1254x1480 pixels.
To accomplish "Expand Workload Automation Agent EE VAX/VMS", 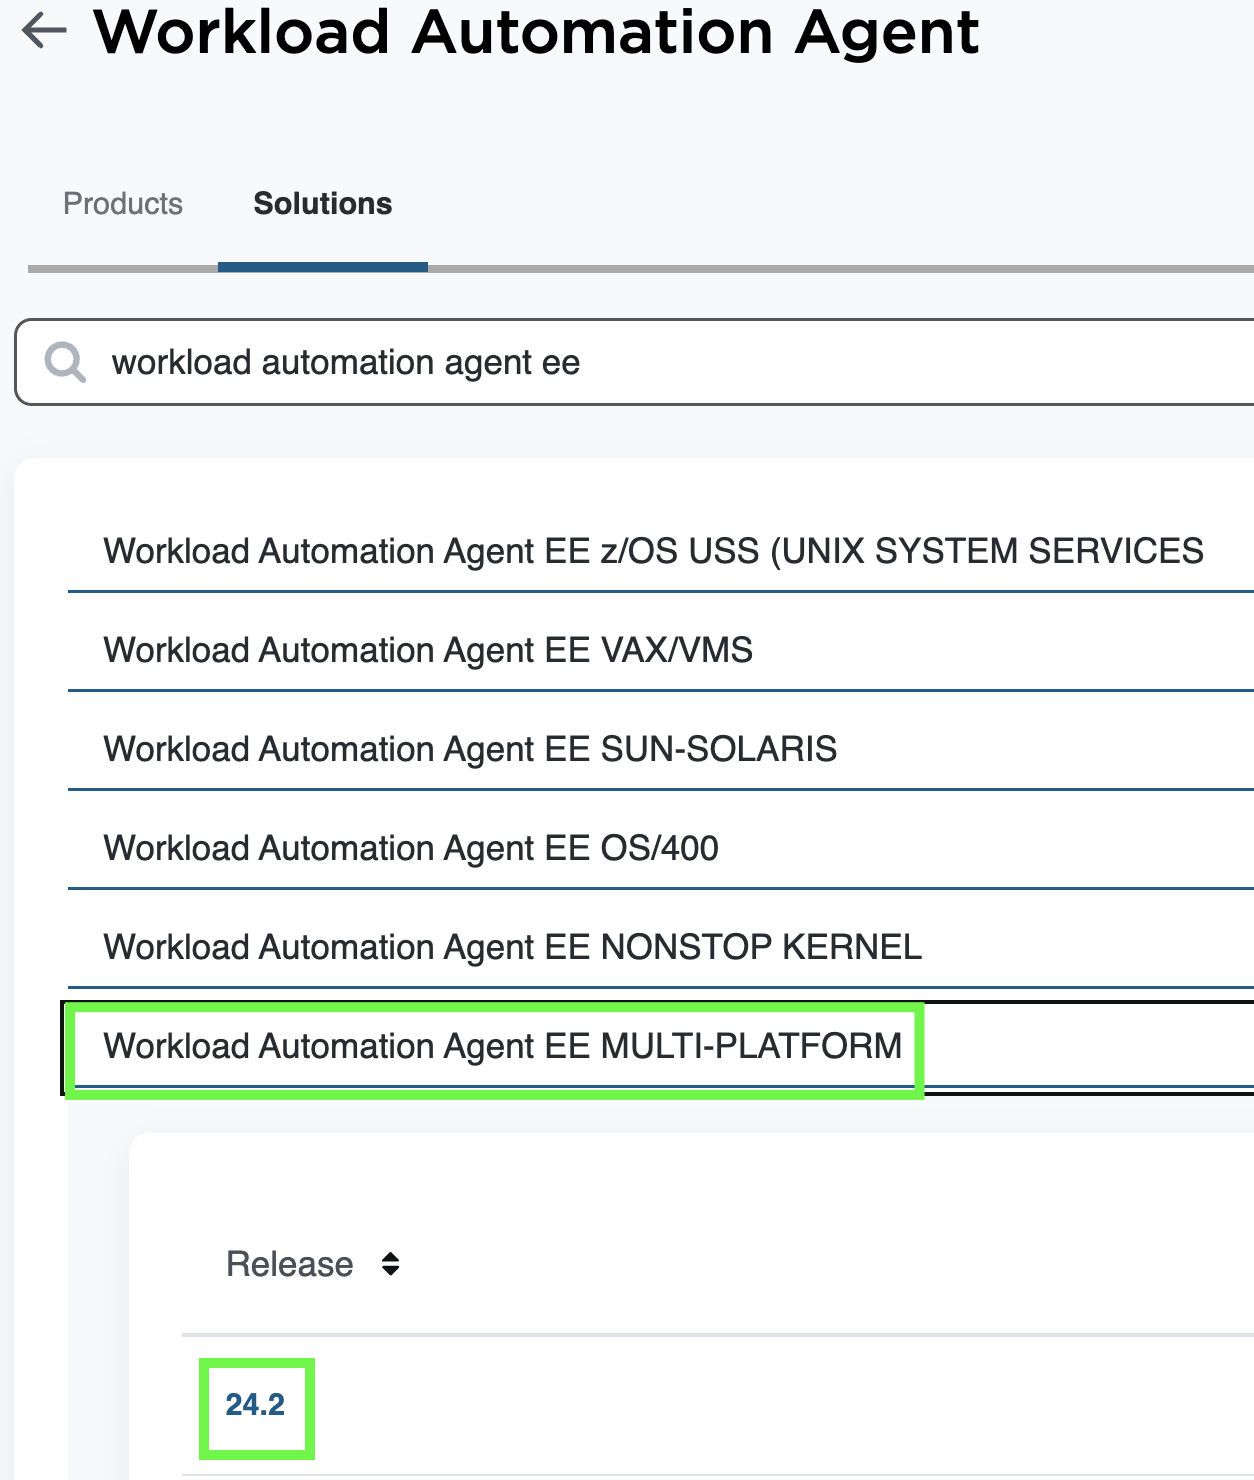I will tap(661, 650).
